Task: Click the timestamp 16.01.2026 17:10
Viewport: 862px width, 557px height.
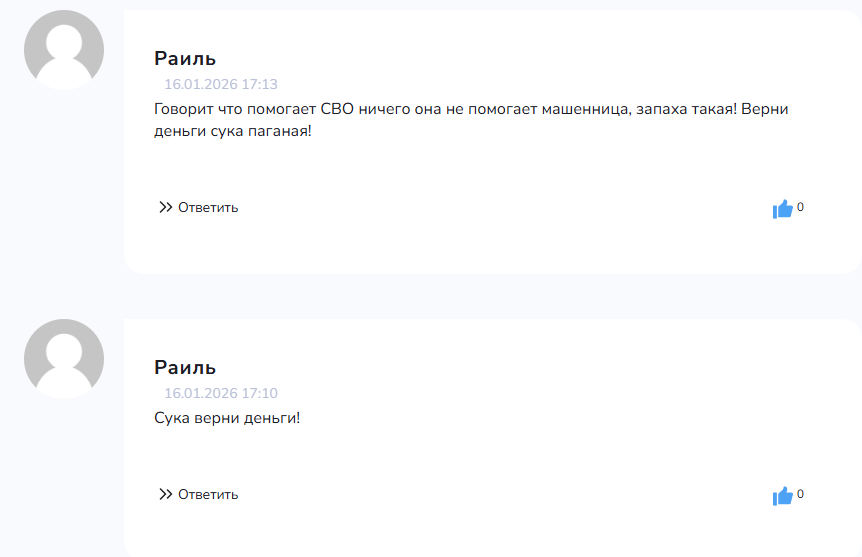Action: (221, 393)
